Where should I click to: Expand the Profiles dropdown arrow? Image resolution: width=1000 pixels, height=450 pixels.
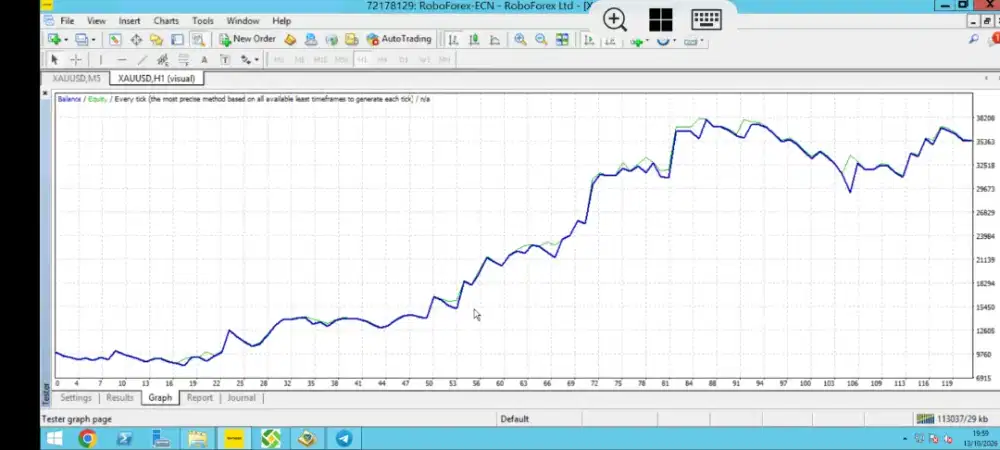(93, 40)
